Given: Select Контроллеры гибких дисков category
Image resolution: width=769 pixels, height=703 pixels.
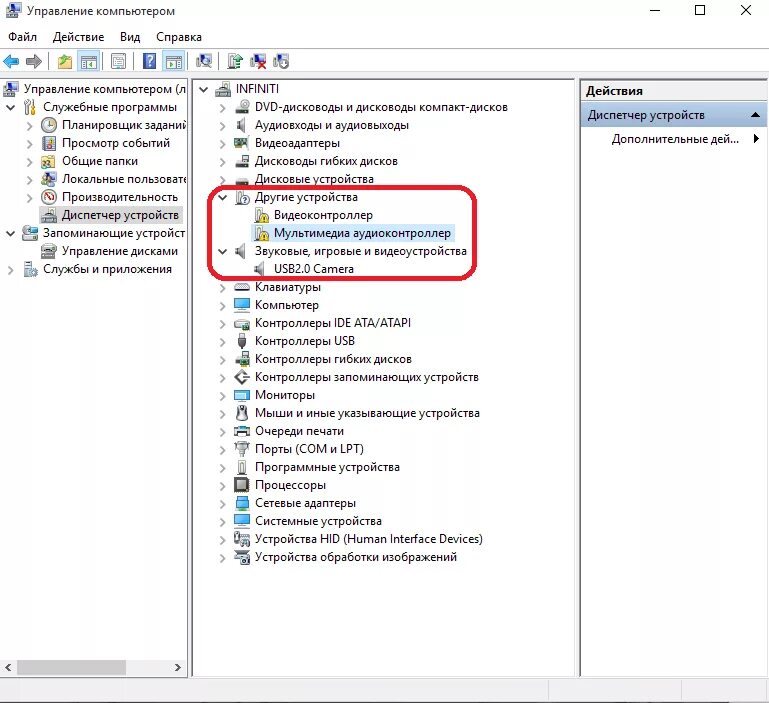Looking at the screenshot, I should [333, 359].
